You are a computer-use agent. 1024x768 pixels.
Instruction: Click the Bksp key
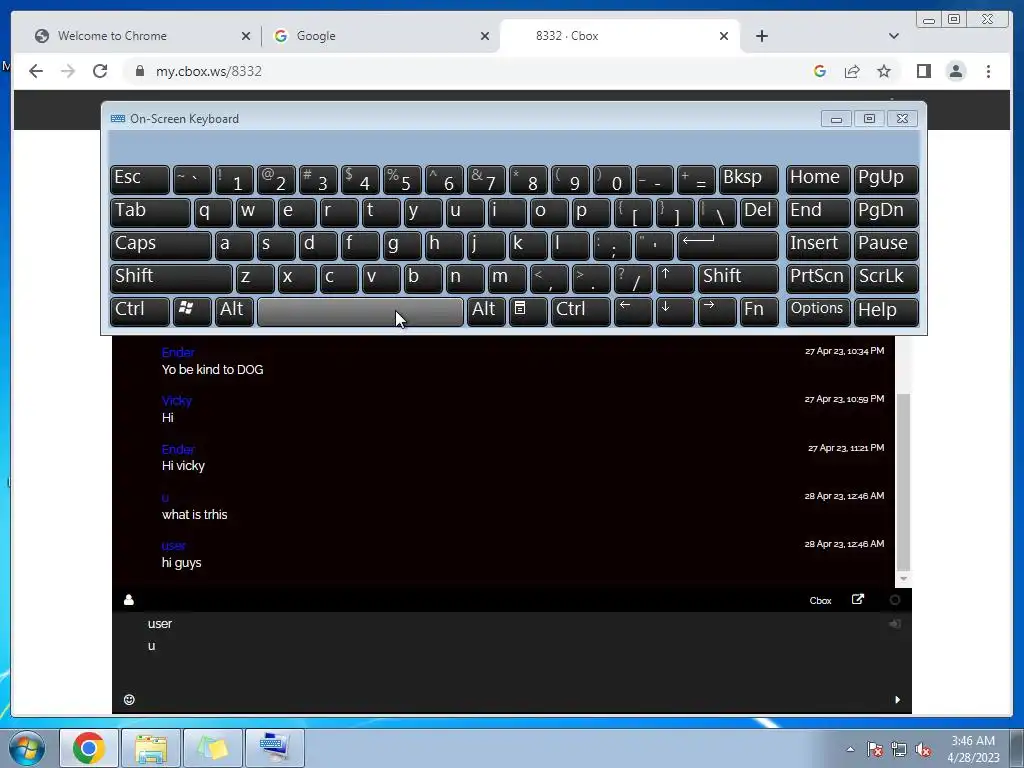[748, 179]
